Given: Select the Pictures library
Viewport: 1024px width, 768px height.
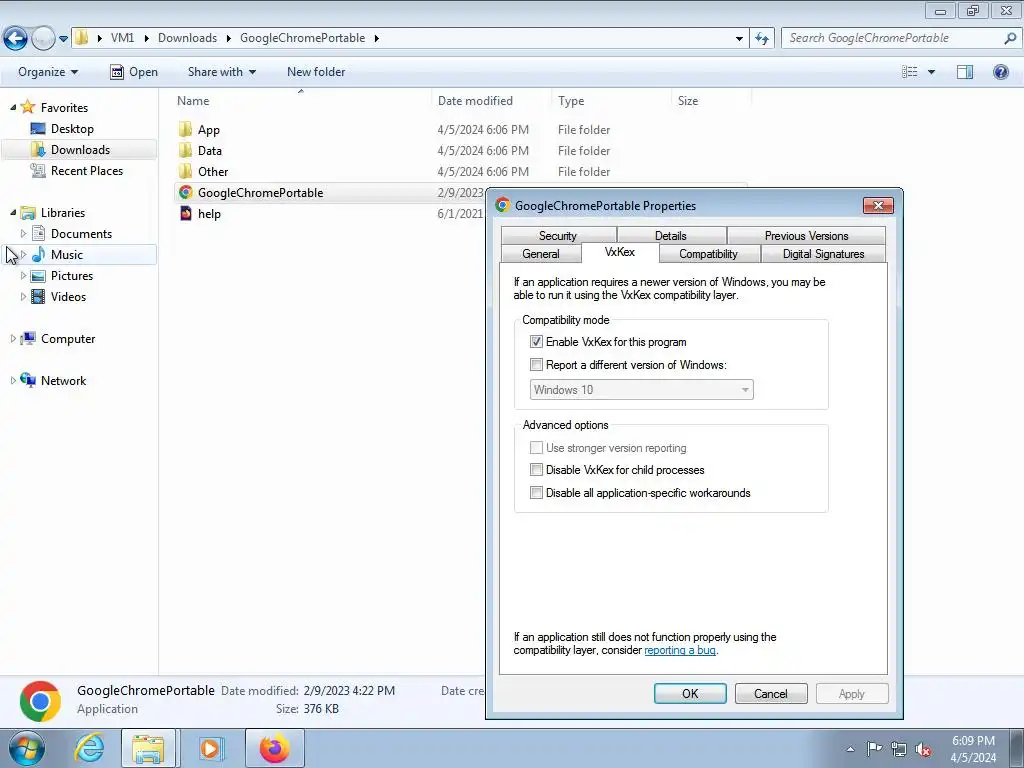Looking at the screenshot, I should point(72,276).
